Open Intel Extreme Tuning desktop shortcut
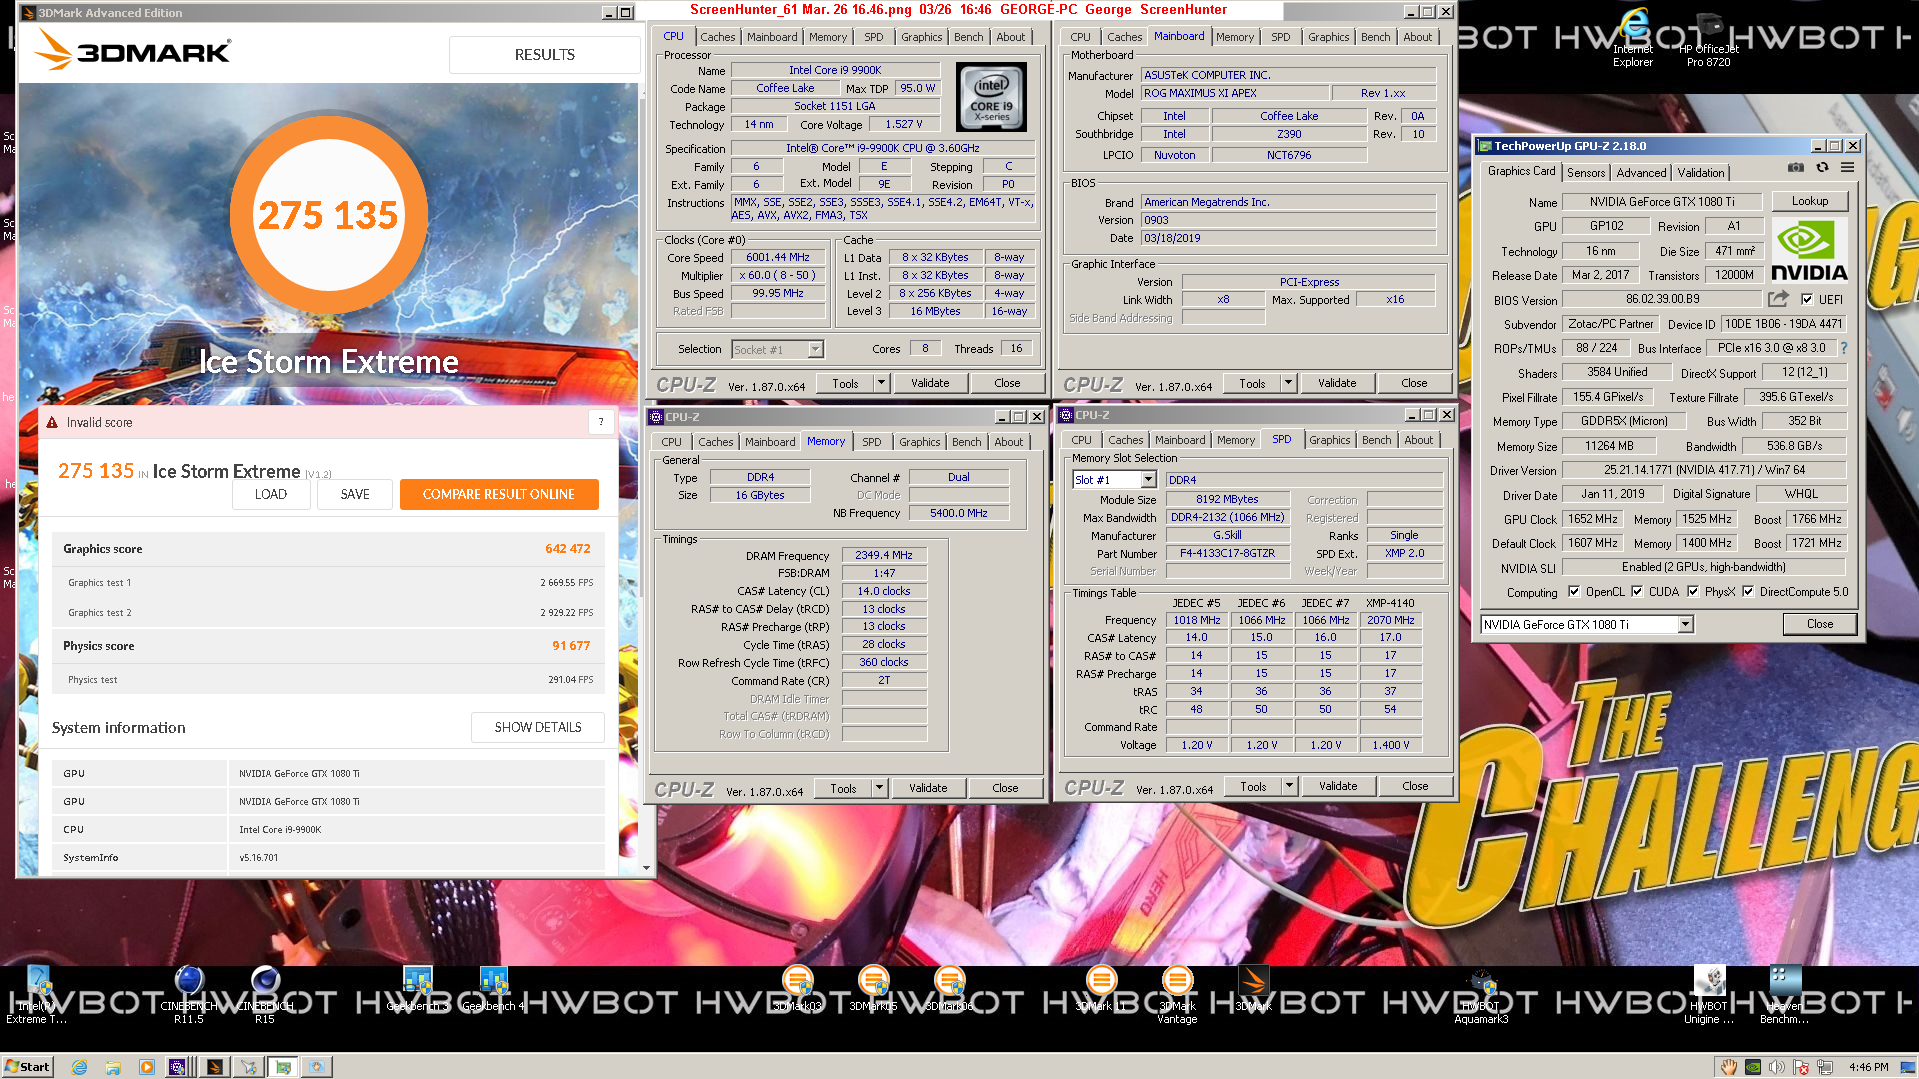The image size is (1919, 1079). (37, 995)
